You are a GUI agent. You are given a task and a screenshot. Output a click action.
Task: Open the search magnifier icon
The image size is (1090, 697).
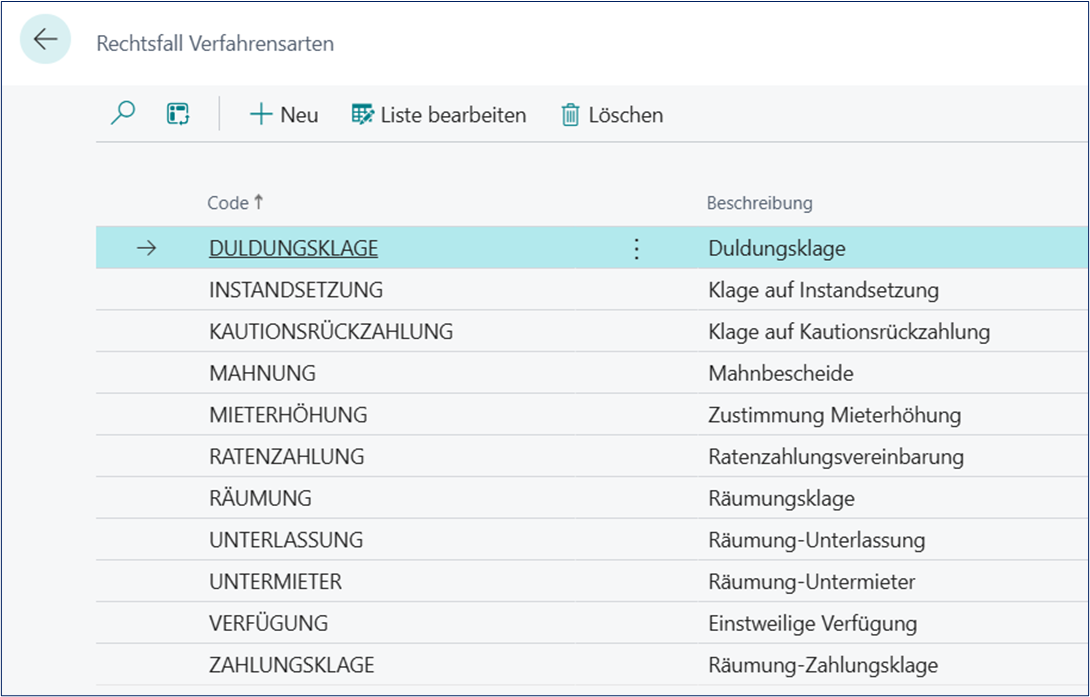pos(123,113)
